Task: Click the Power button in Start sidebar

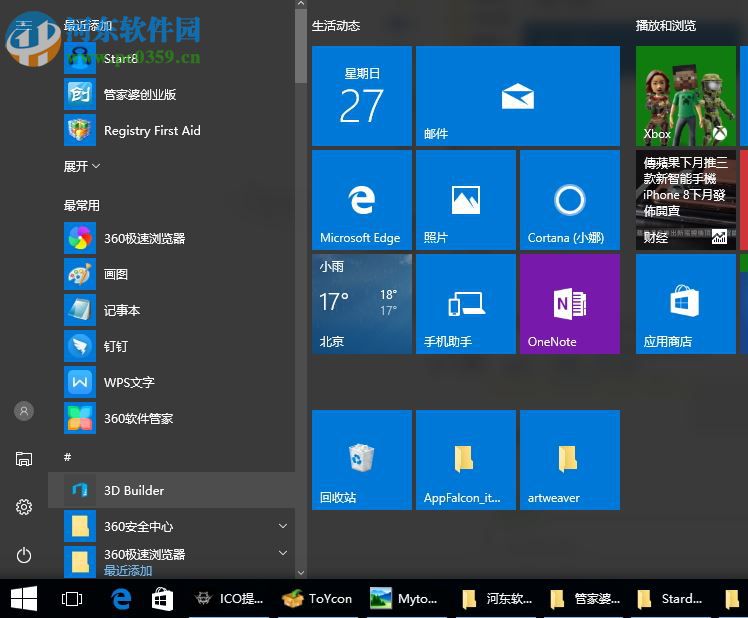Action: point(24,555)
